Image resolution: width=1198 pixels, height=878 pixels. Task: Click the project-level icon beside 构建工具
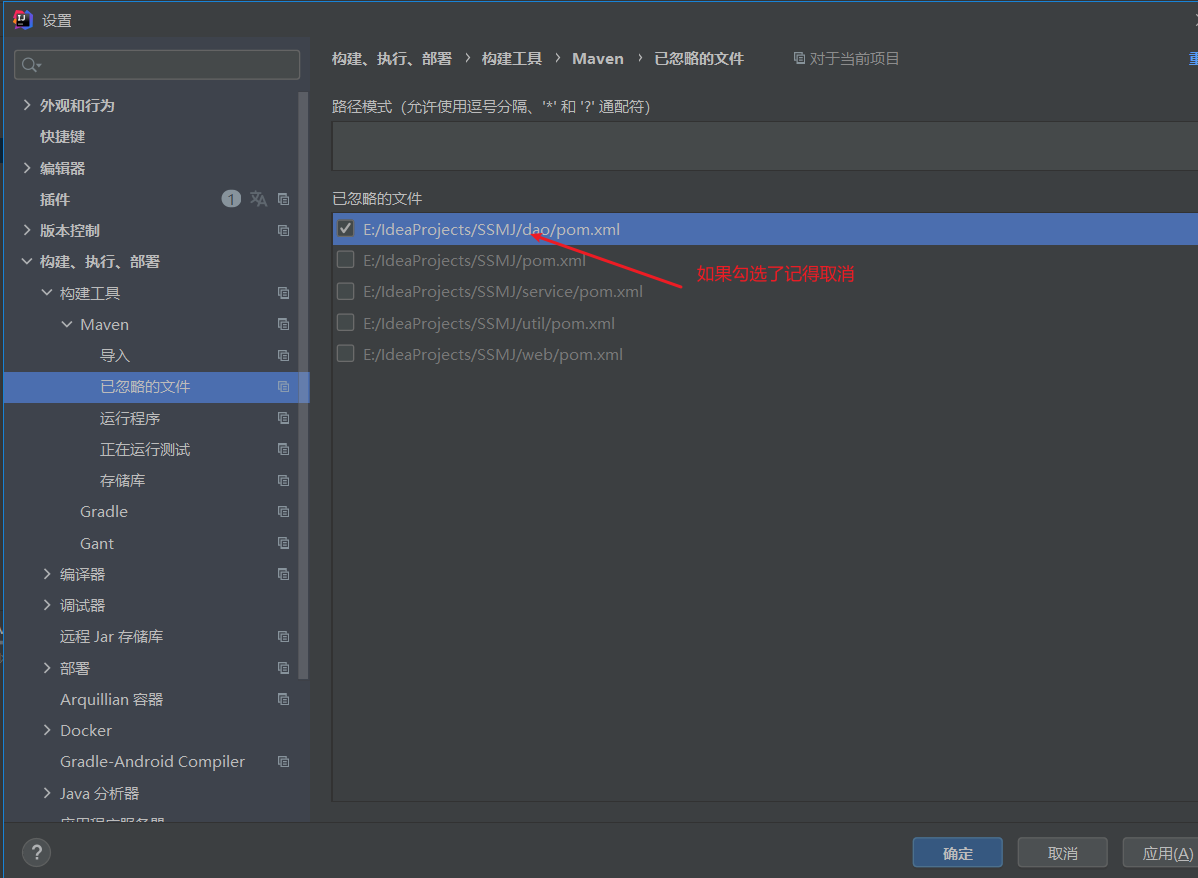point(283,293)
